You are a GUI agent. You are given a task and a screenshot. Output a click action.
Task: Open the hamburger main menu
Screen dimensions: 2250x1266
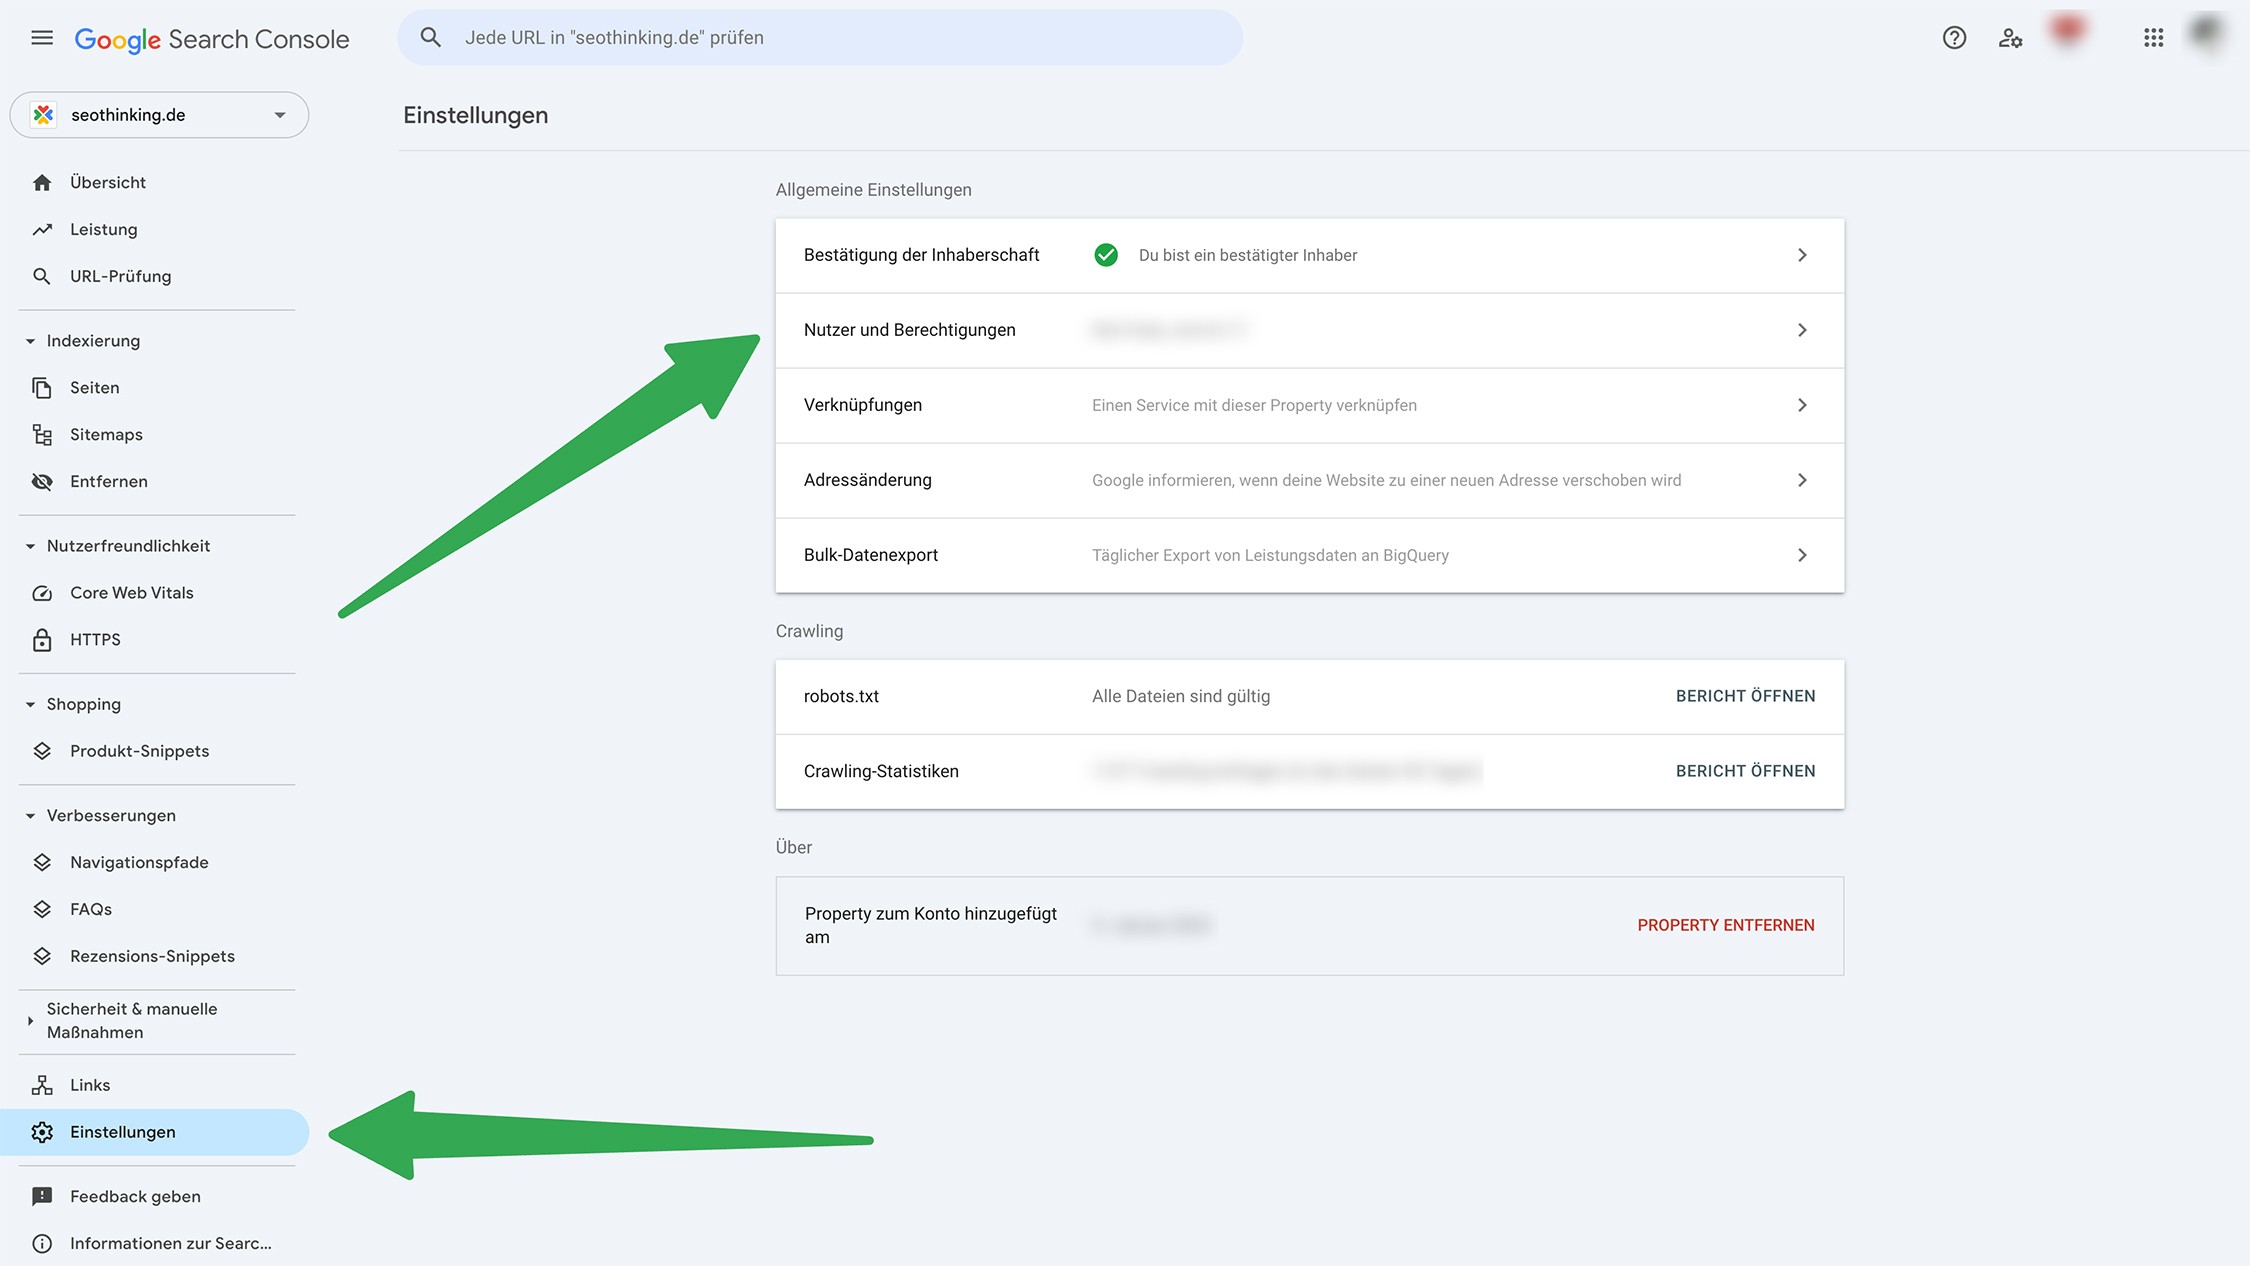(42, 38)
